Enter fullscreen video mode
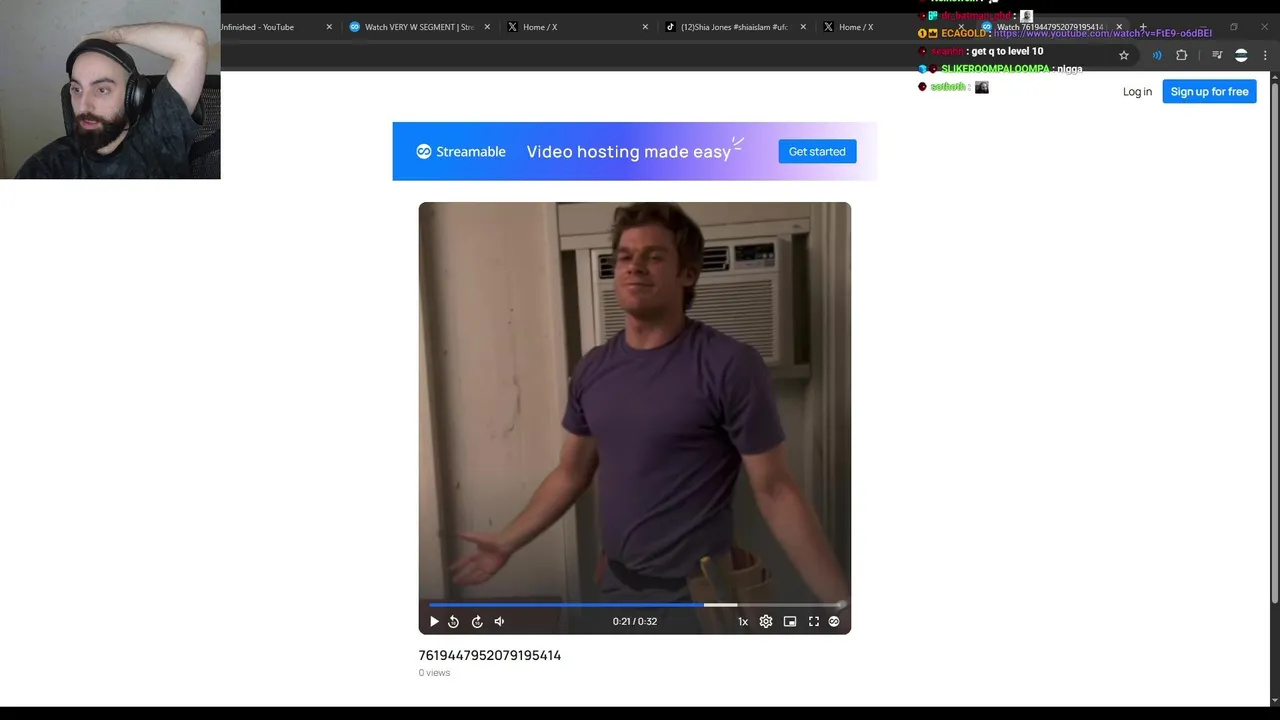The width and height of the screenshot is (1280, 720). pyautogui.click(x=814, y=621)
